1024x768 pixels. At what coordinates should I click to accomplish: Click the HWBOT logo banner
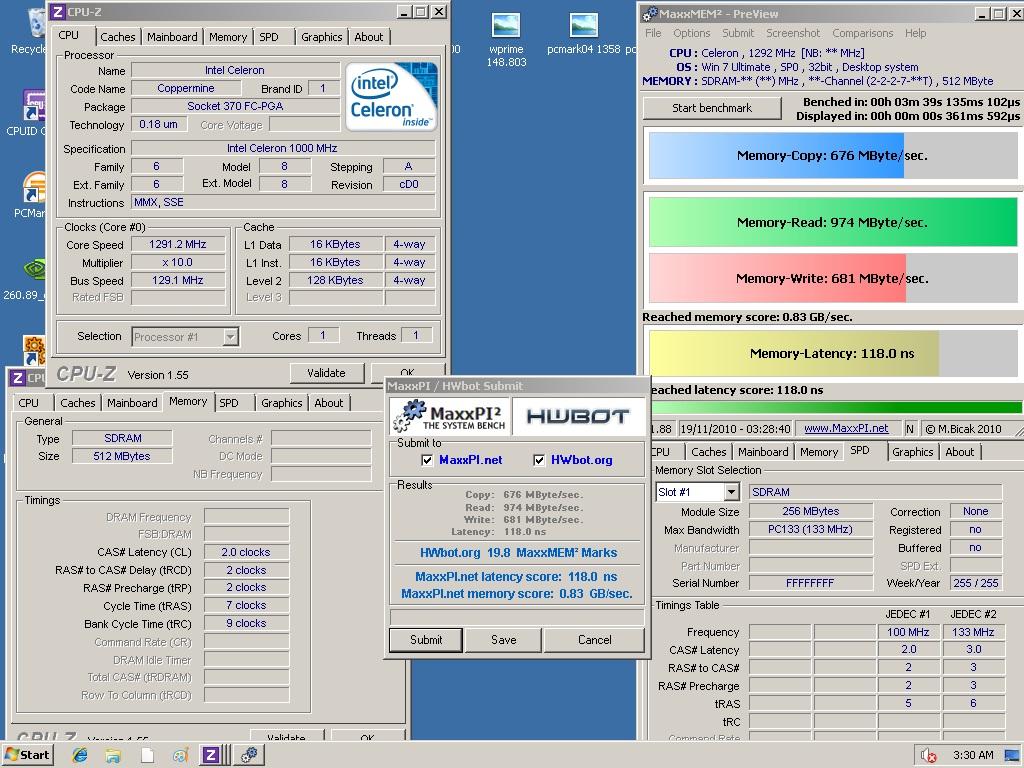tap(578, 416)
